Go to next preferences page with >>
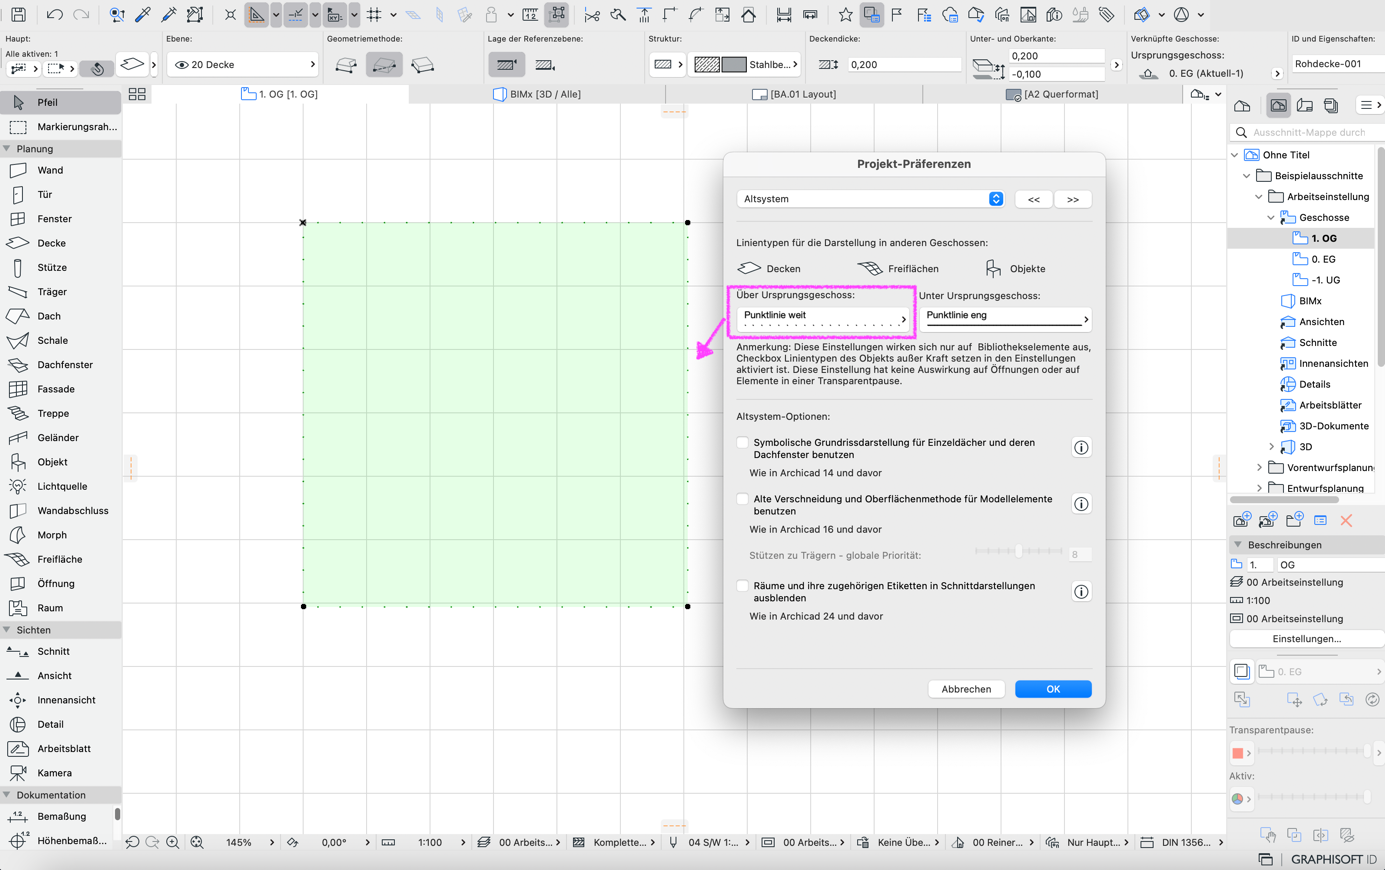The width and height of the screenshot is (1385, 870). click(x=1072, y=199)
